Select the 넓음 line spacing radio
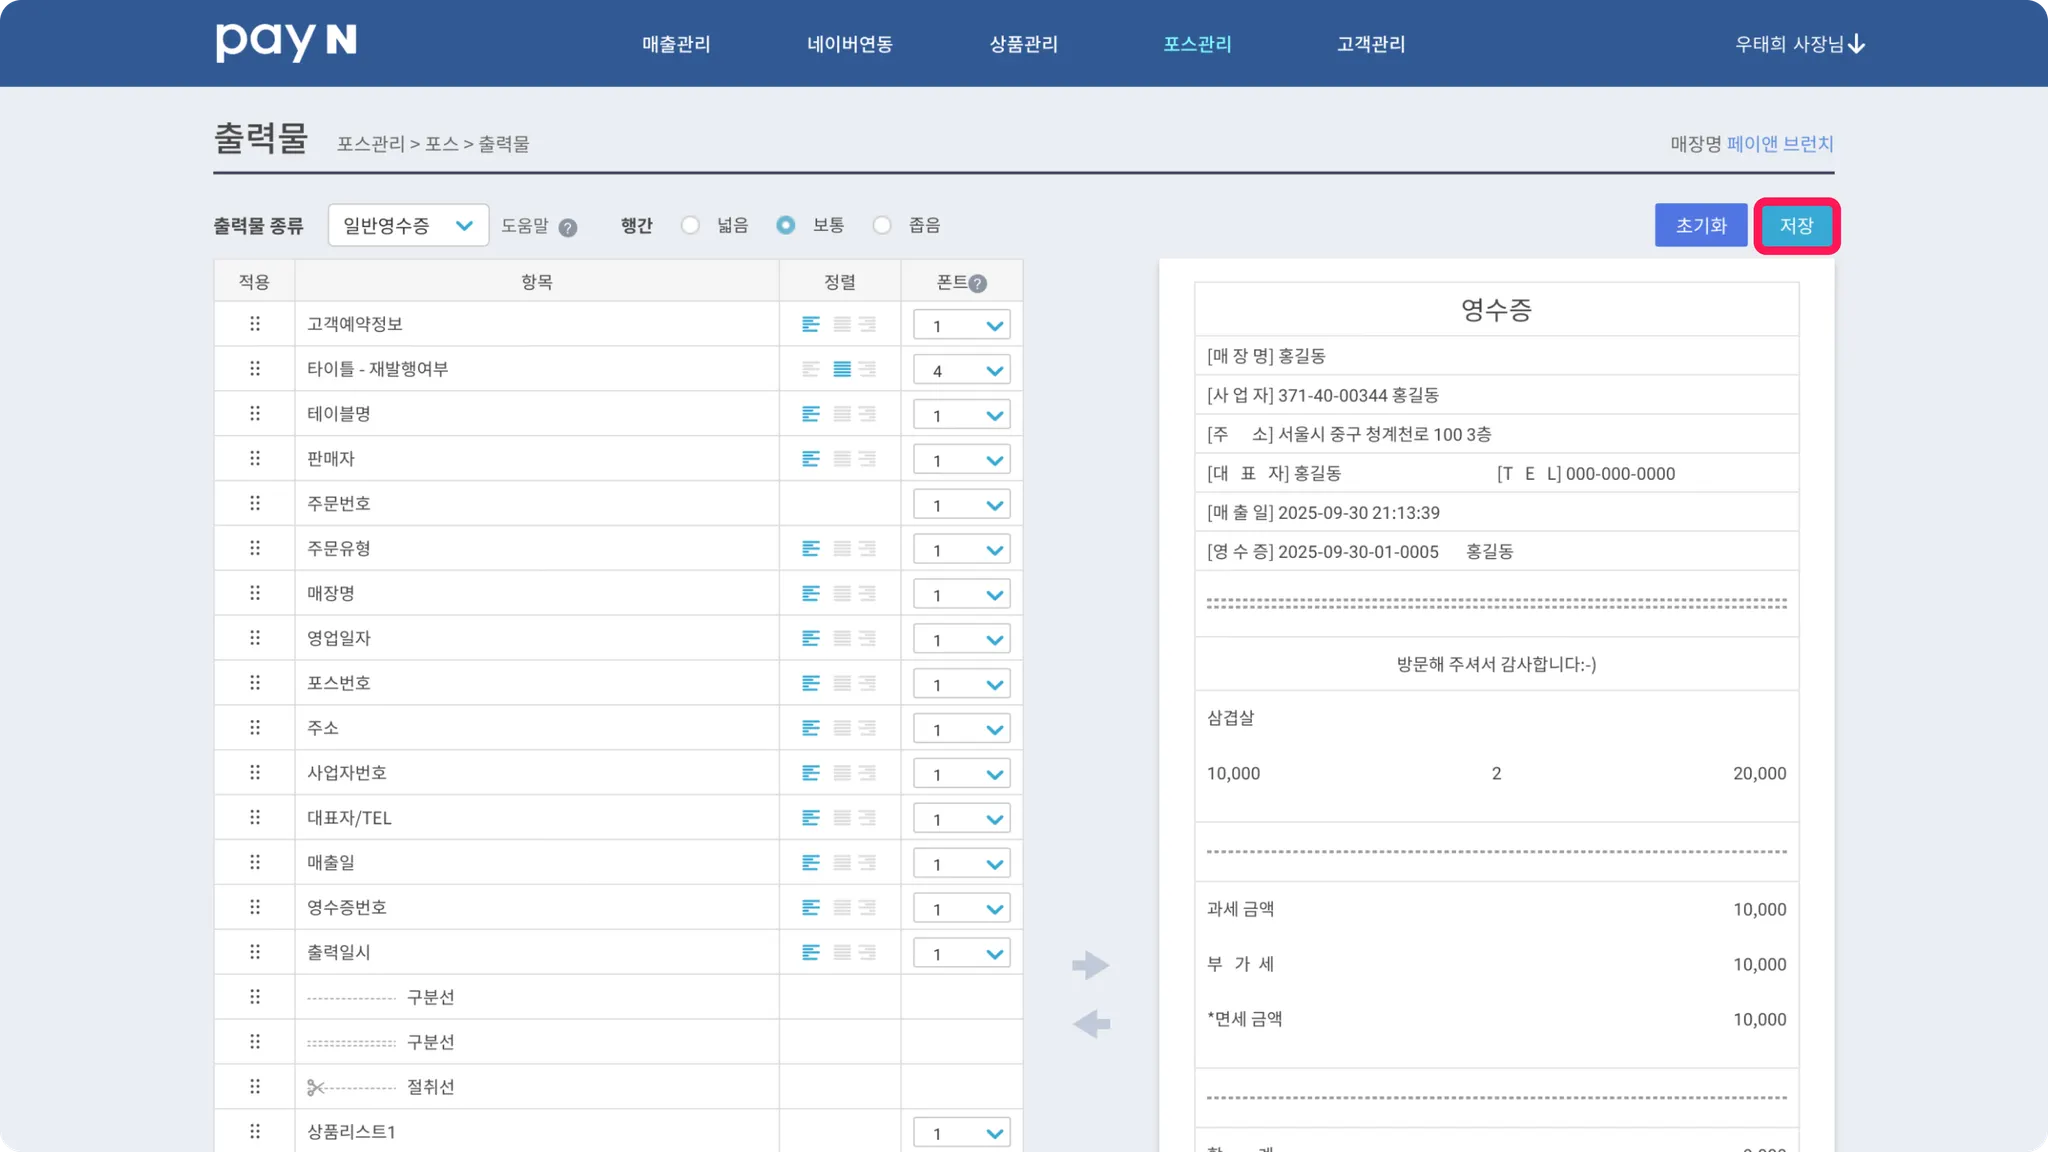The height and width of the screenshot is (1152, 2048). pos(690,225)
